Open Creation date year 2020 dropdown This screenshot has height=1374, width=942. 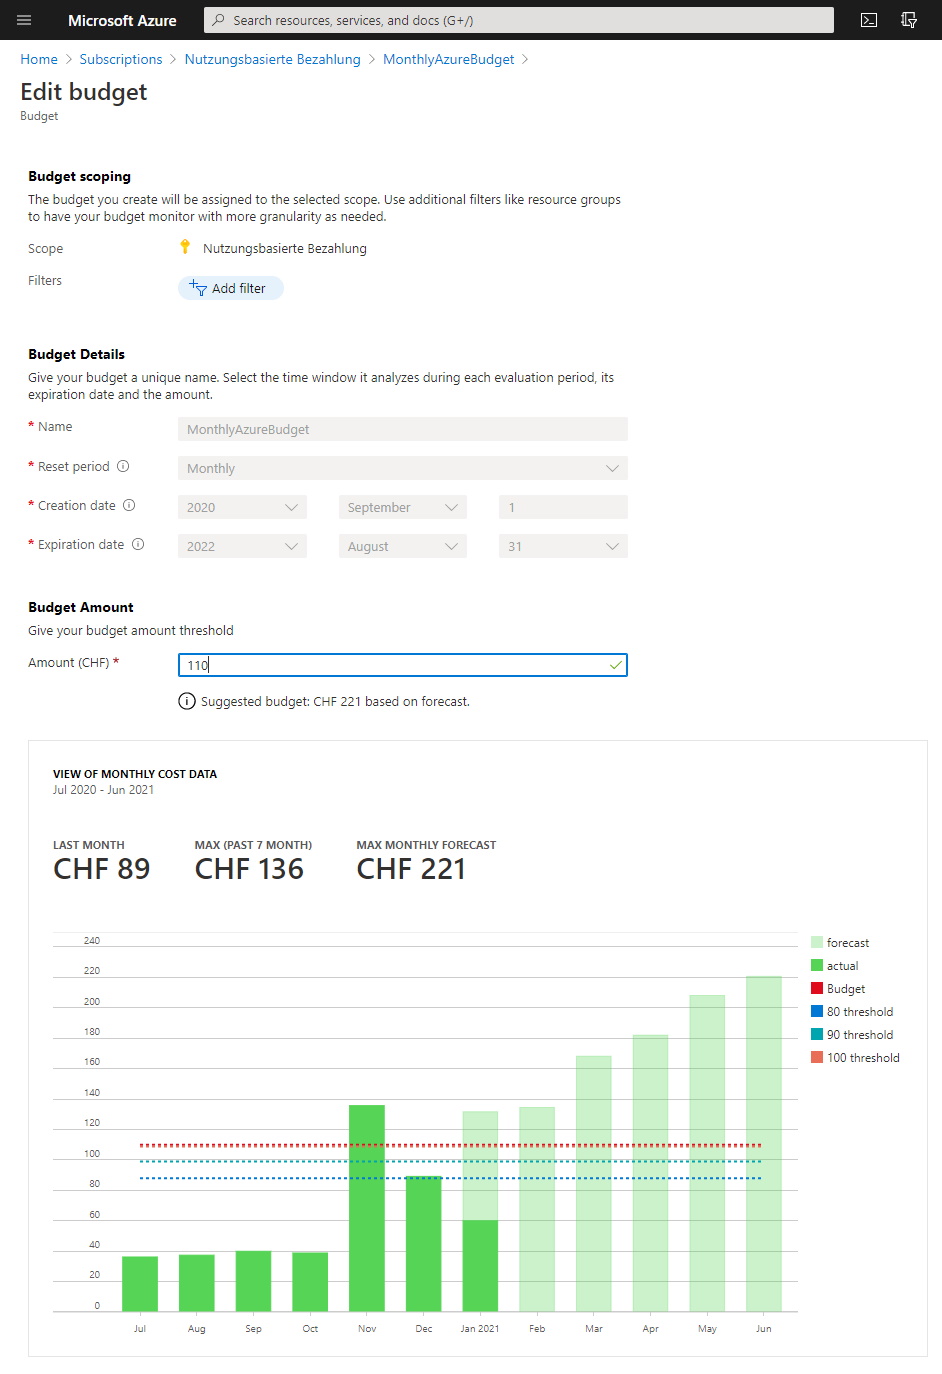(242, 507)
